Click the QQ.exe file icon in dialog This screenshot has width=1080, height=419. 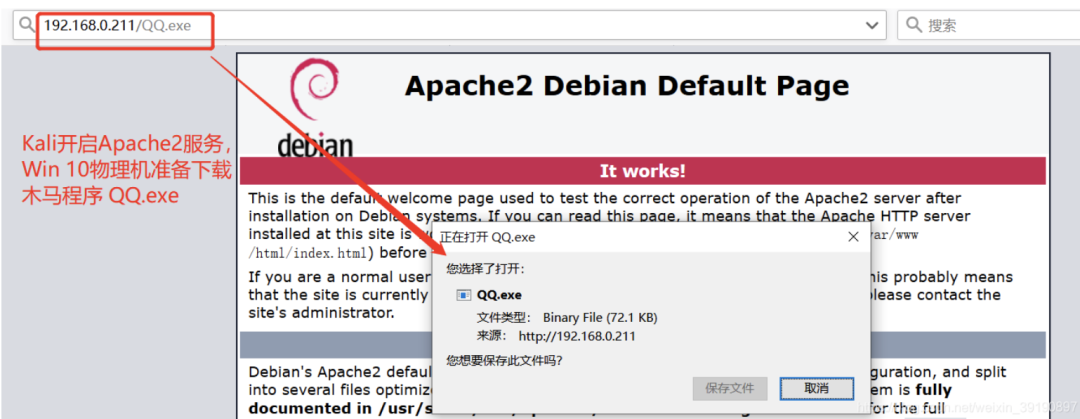tap(464, 295)
